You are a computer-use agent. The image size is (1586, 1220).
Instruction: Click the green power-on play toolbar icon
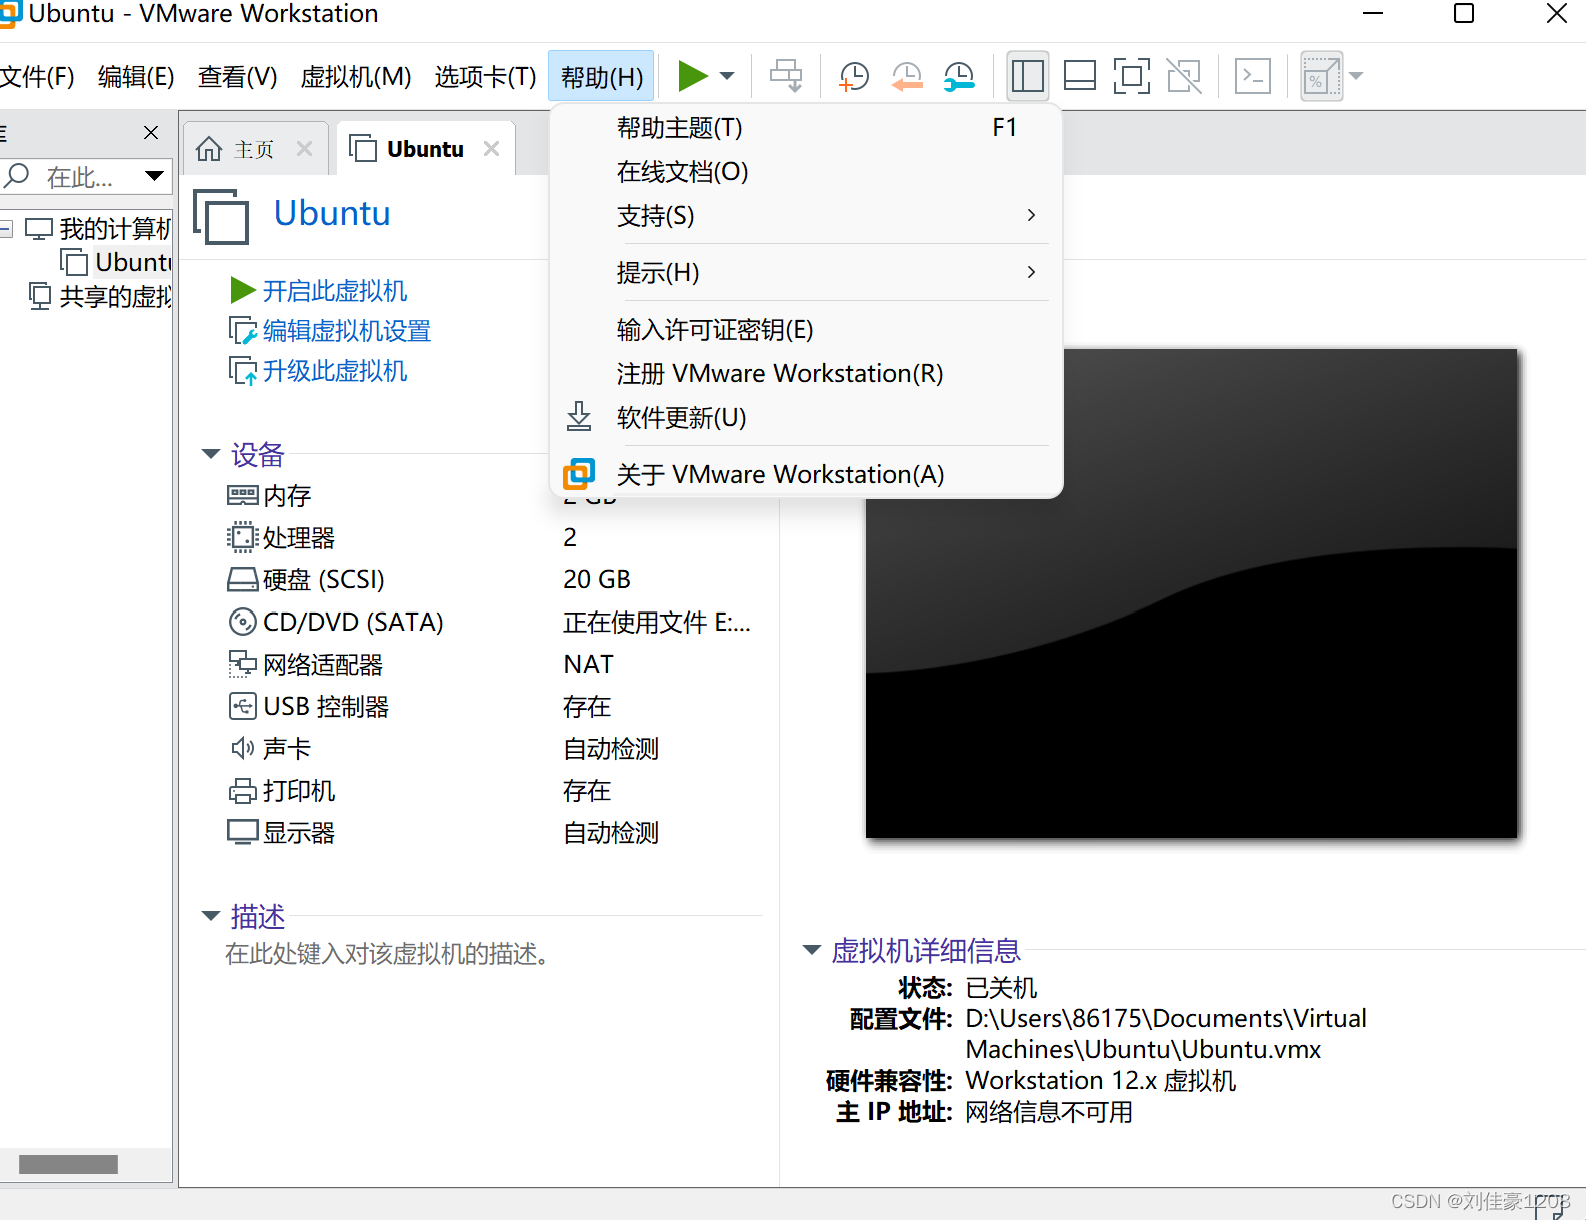coord(692,76)
